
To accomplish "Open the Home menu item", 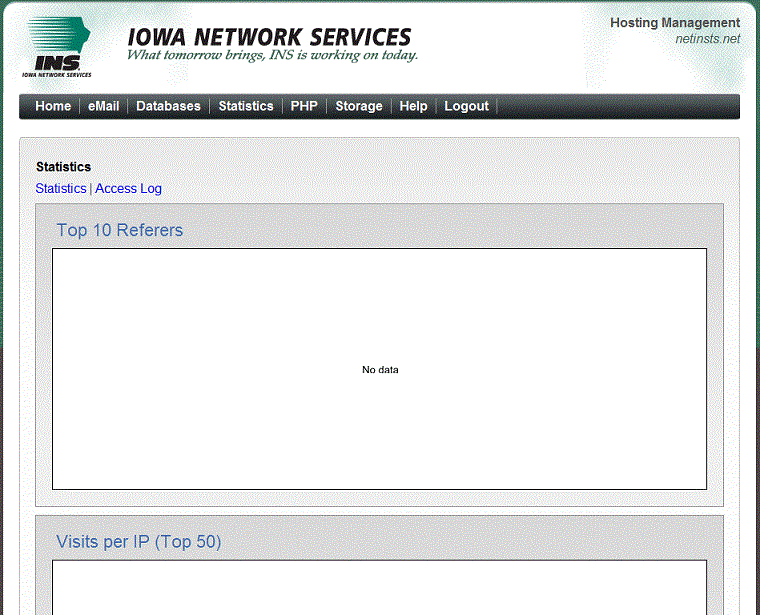I will point(53,106).
